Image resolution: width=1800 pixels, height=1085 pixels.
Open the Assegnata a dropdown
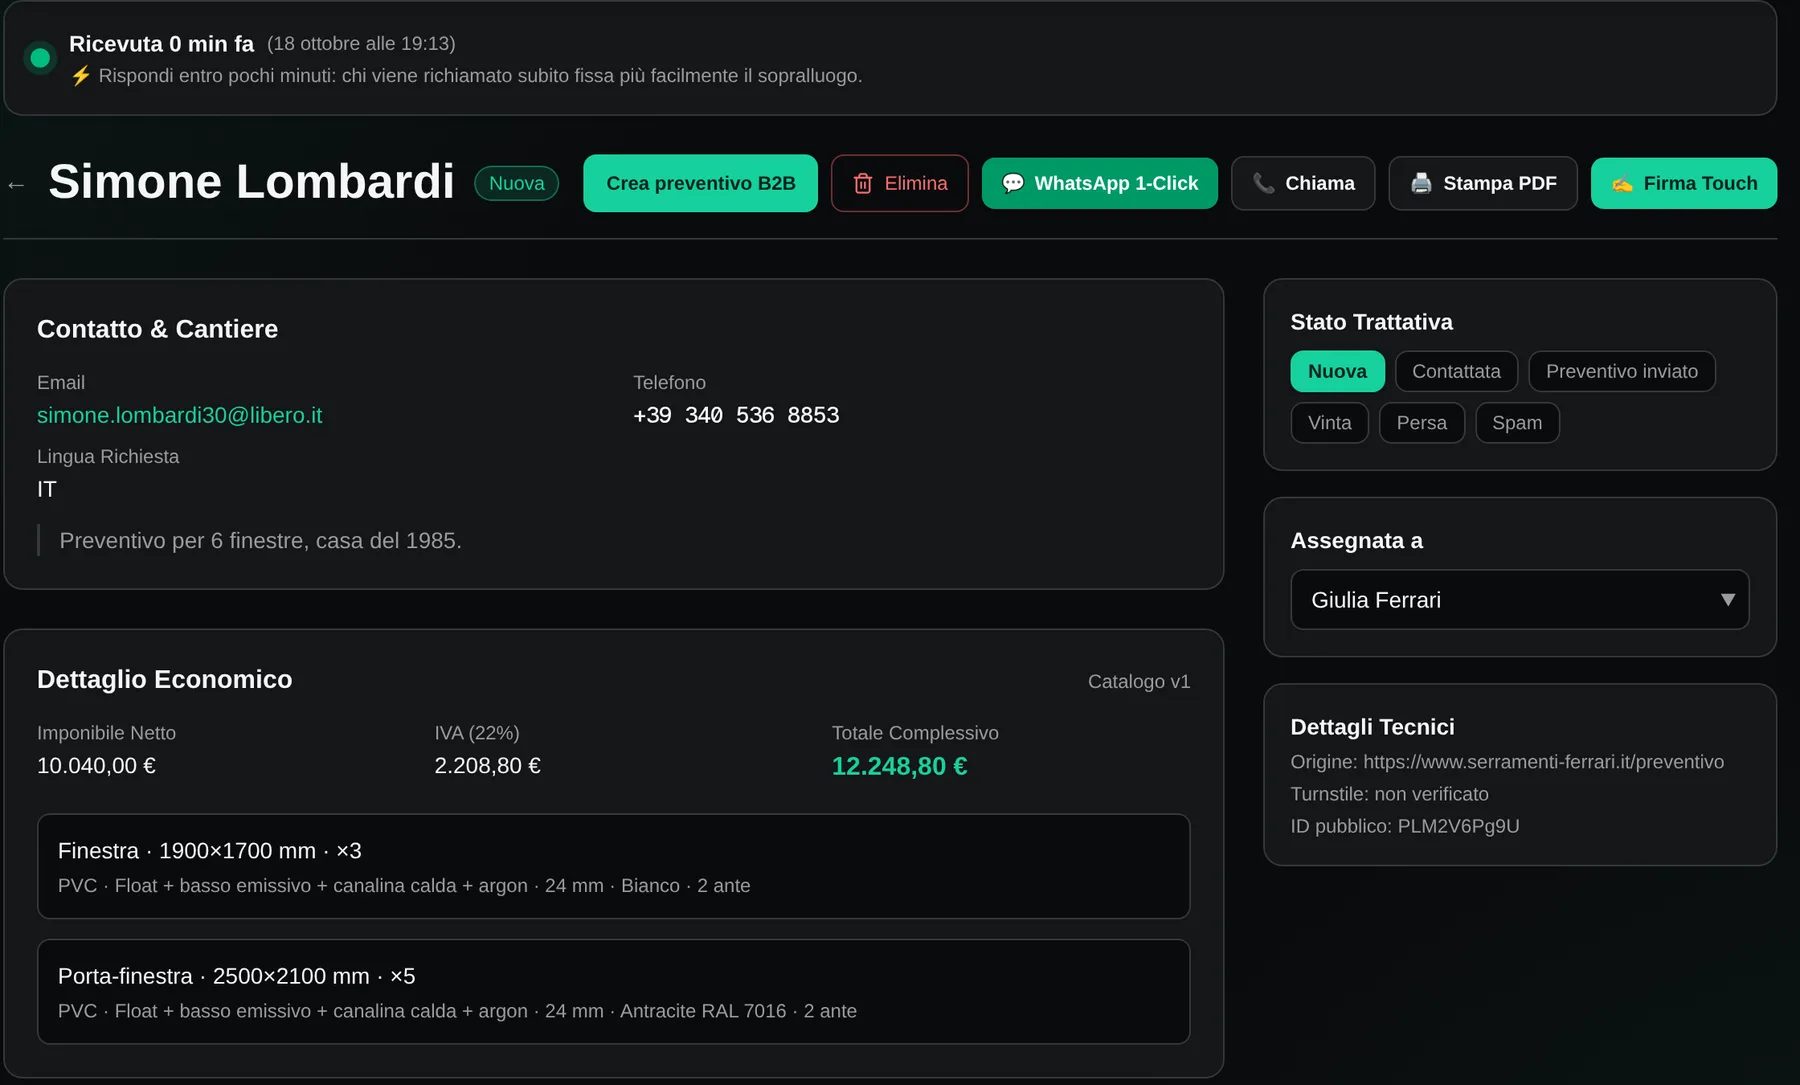(x=1519, y=600)
